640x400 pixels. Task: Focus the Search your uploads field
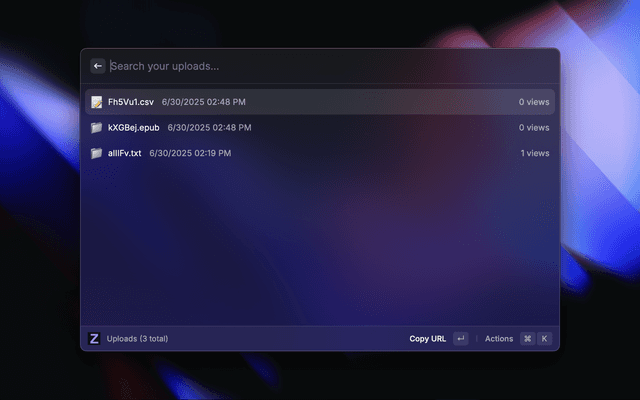(x=331, y=66)
